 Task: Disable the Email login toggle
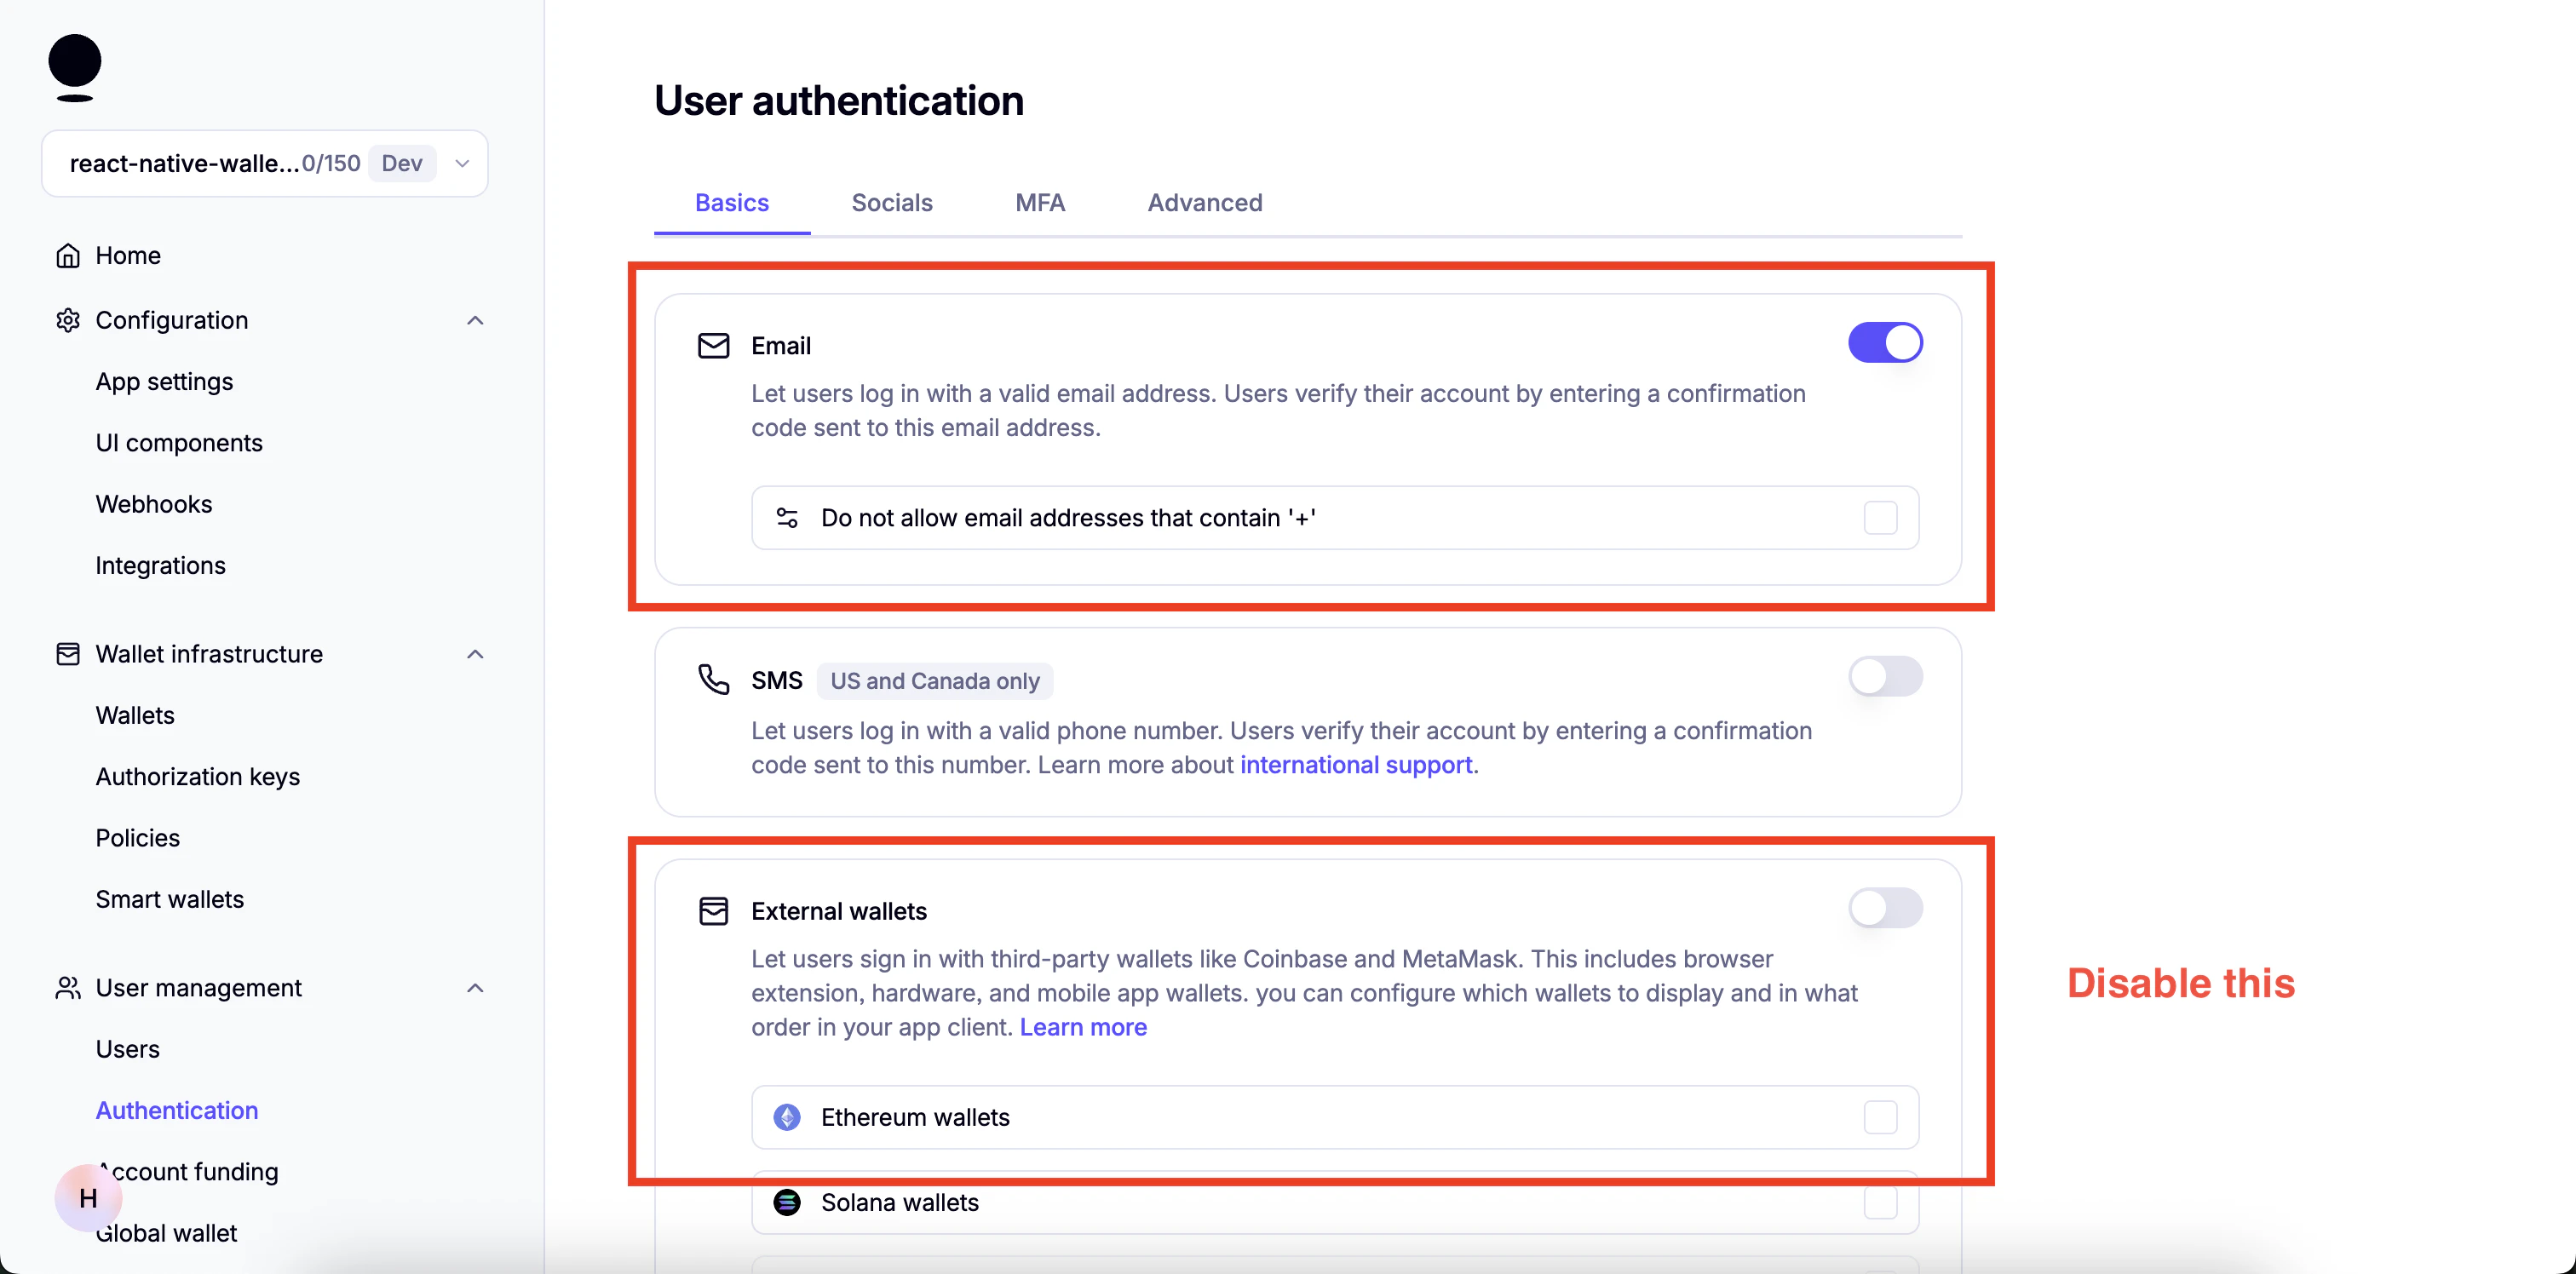click(x=1885, y=342)
